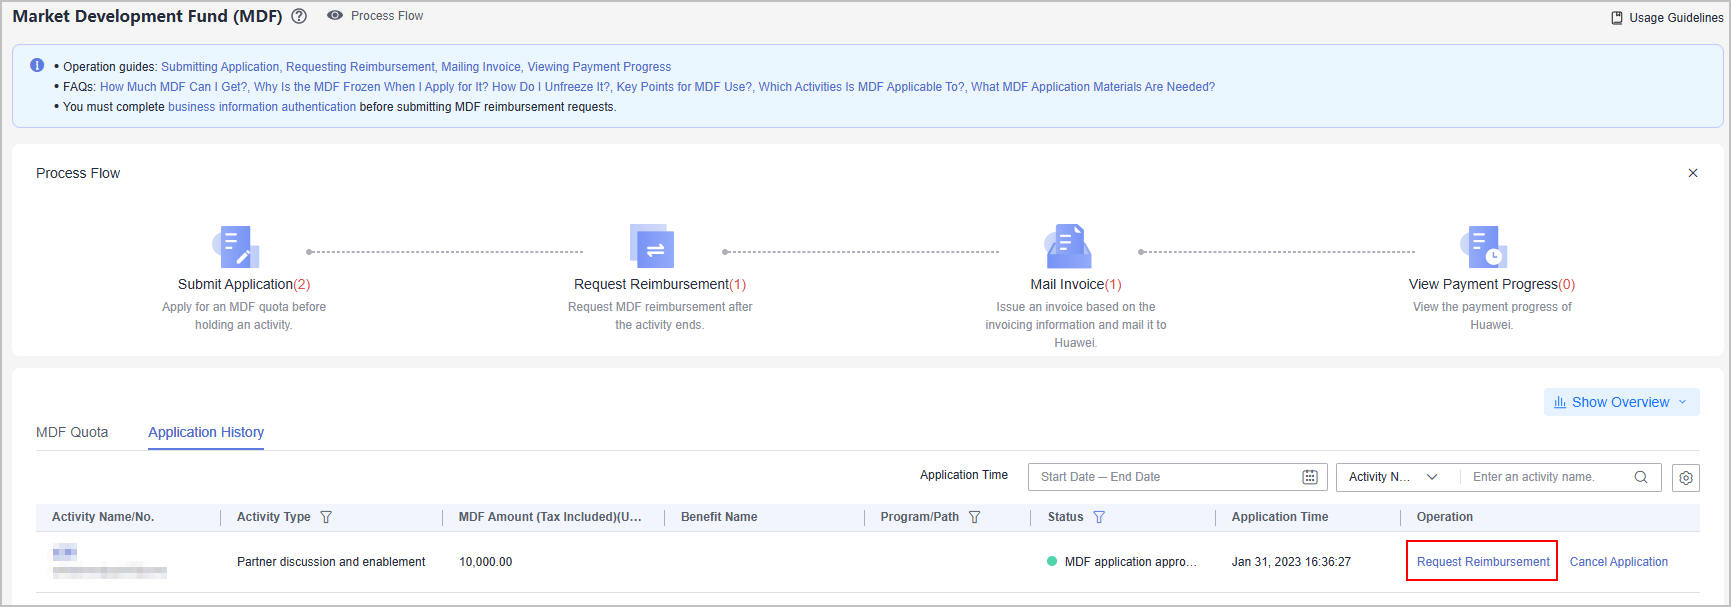This screenshot has width=1731, height=607.
Task: Click the Request Reimbursement step icon
Action: click(x=652, y=247)
